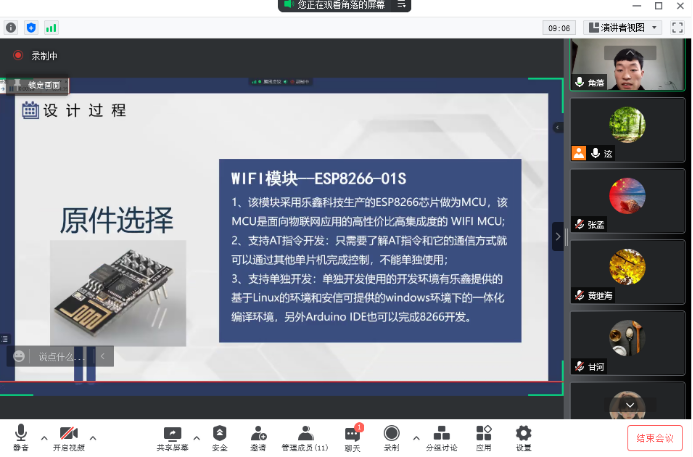Click the 原件选择 slide heading

click(x=117, y=220)
